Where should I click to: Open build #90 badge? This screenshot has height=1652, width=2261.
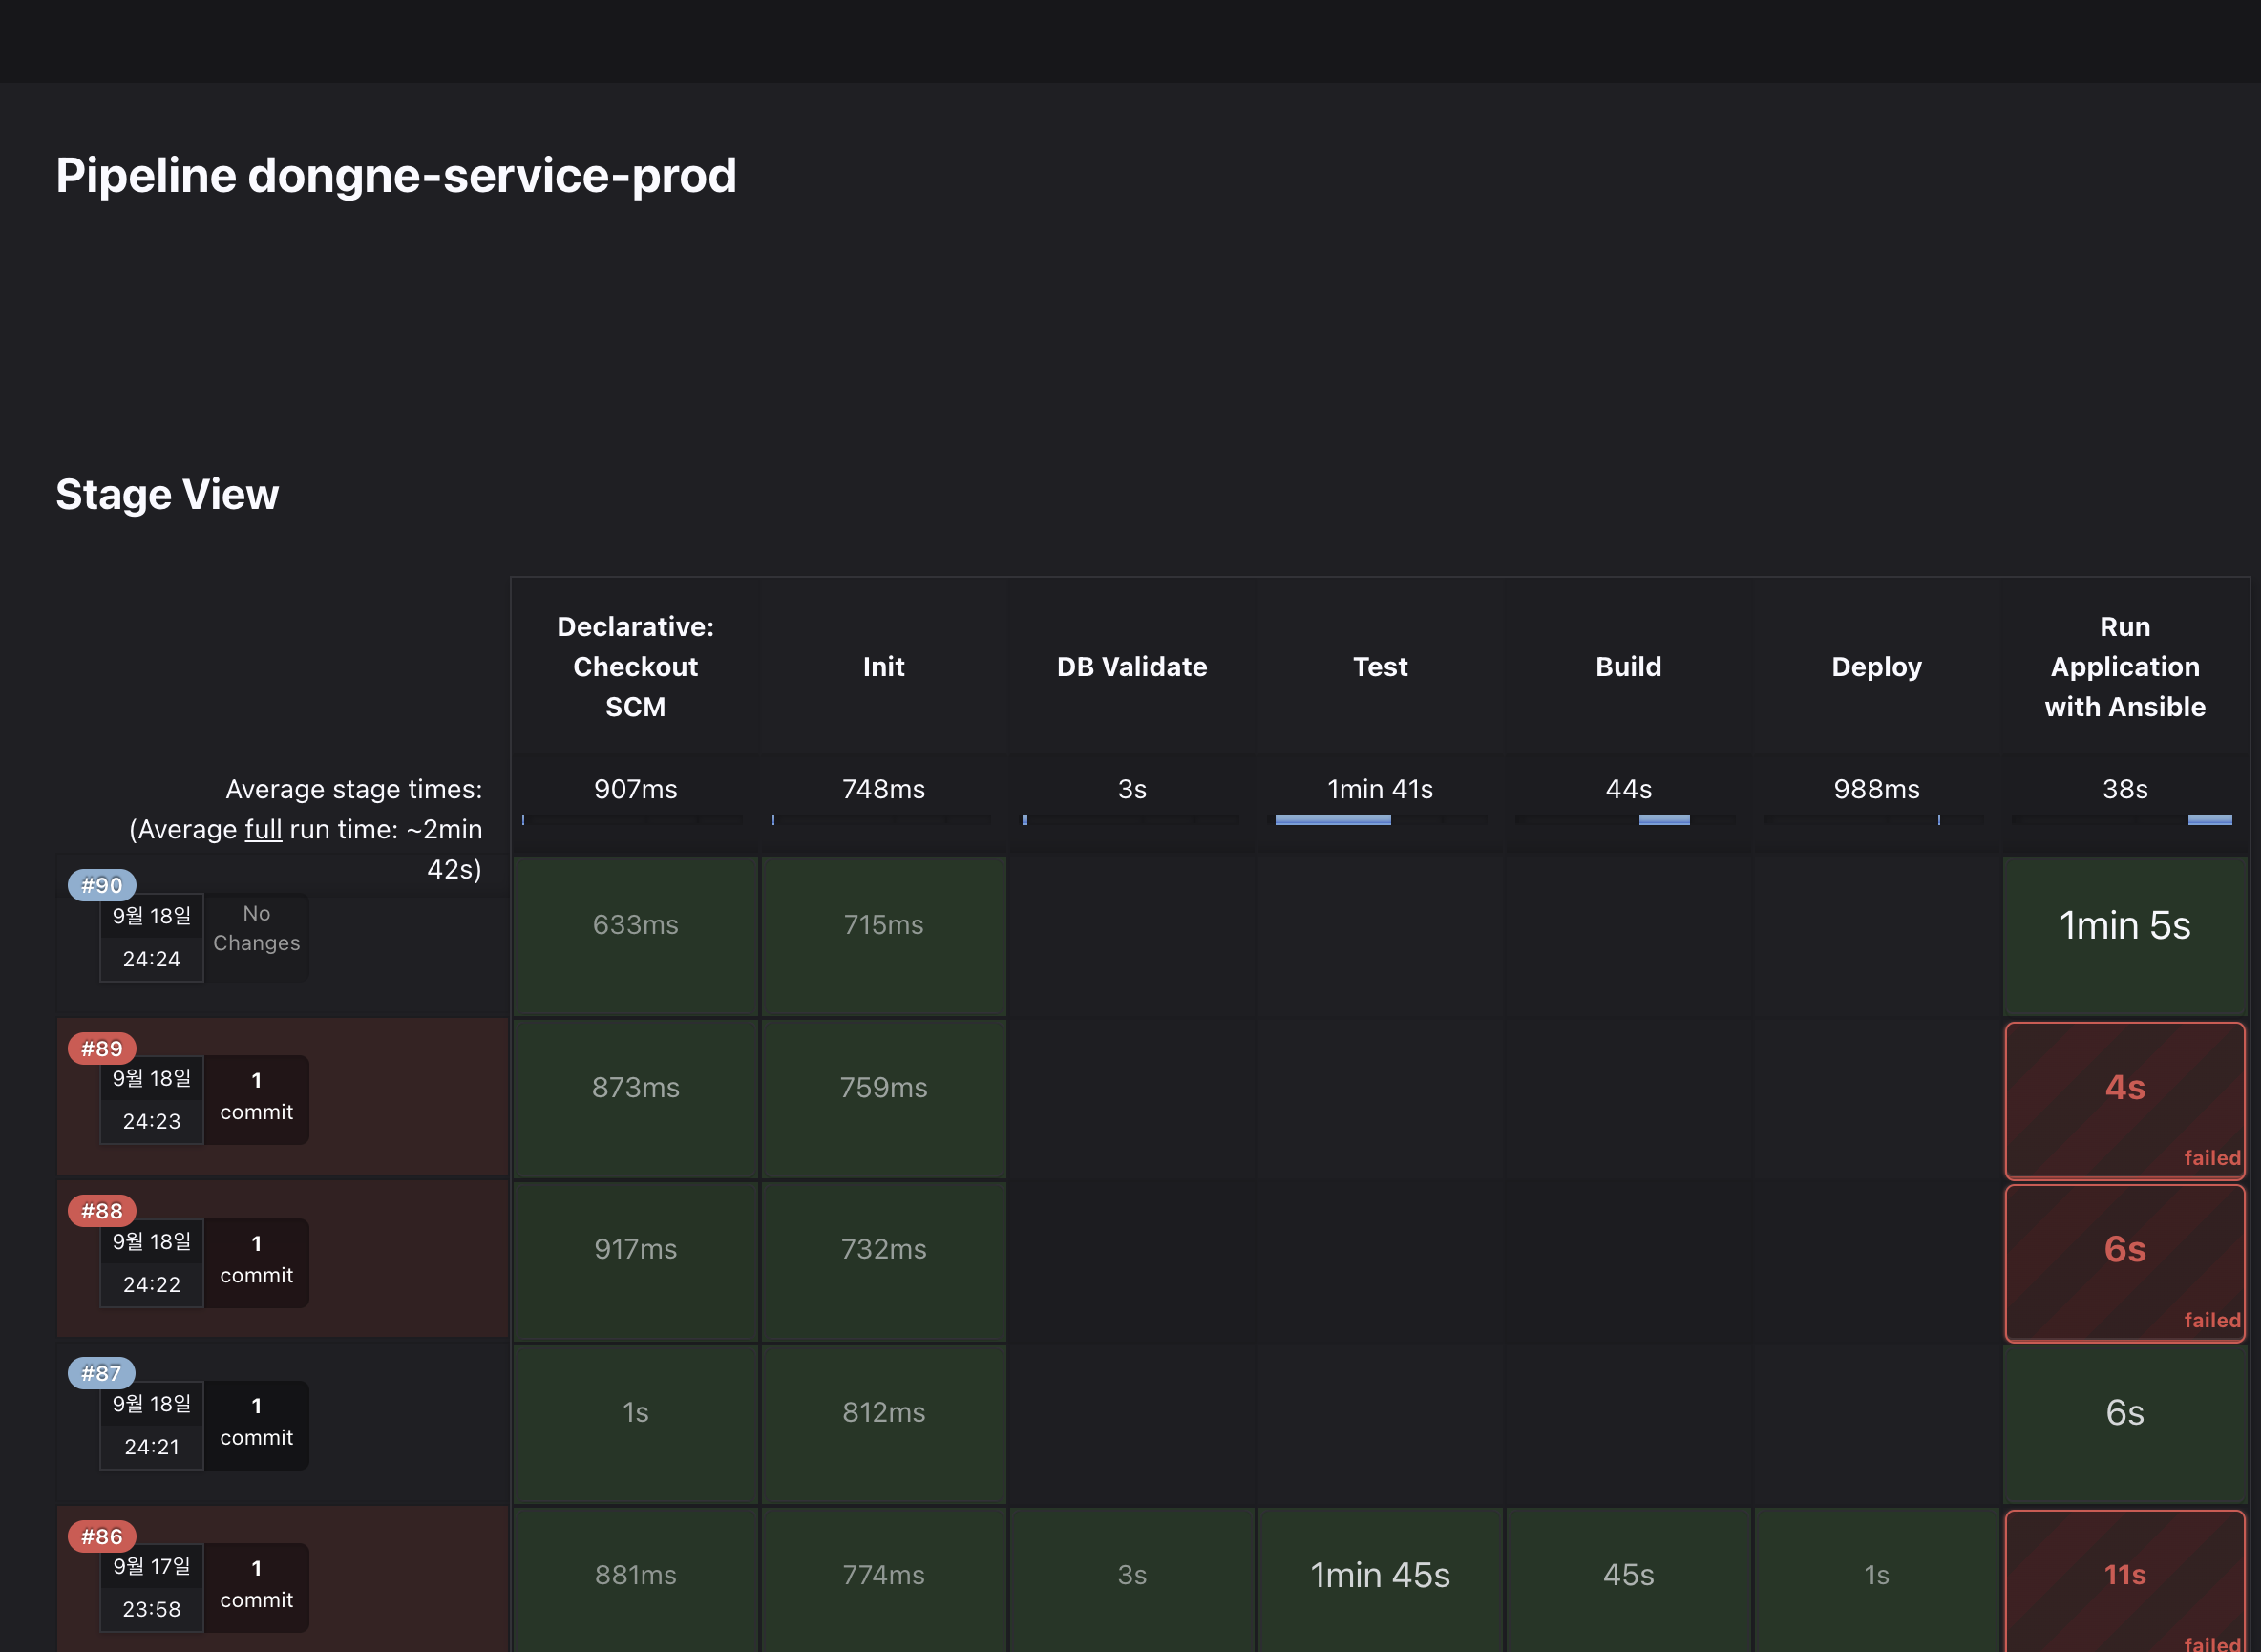click(101, 885)
